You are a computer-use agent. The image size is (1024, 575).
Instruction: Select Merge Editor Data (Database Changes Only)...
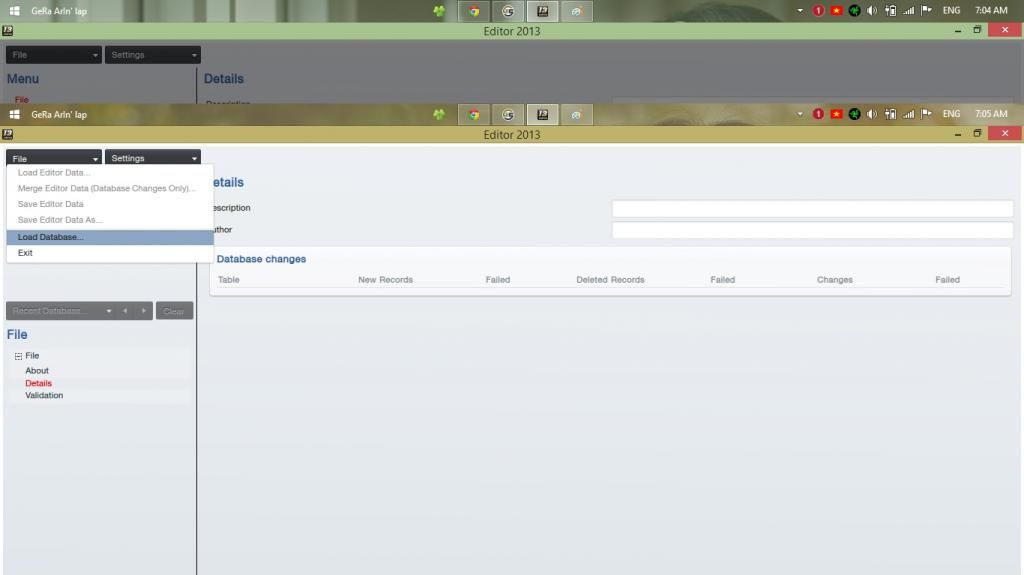pyautogui.click(x=110, y=188)
